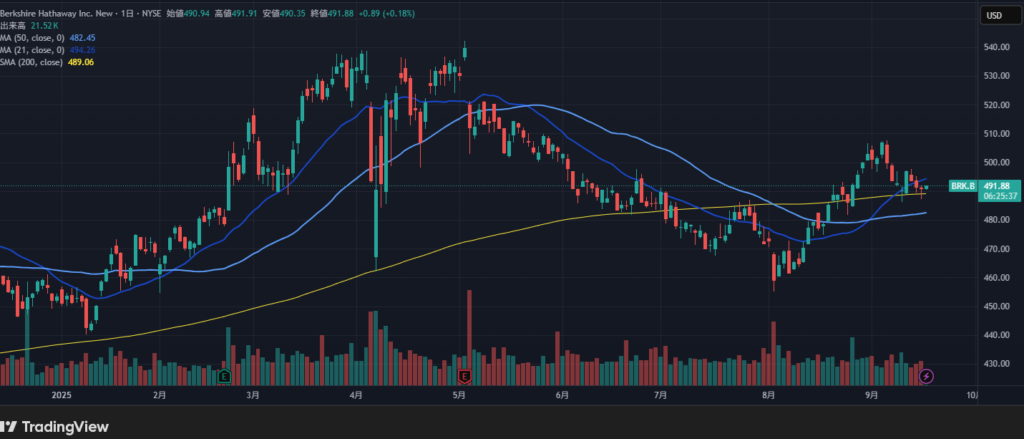Open the USD currency selector
Screen dimensions: 1024x439
click(1000, 16)
